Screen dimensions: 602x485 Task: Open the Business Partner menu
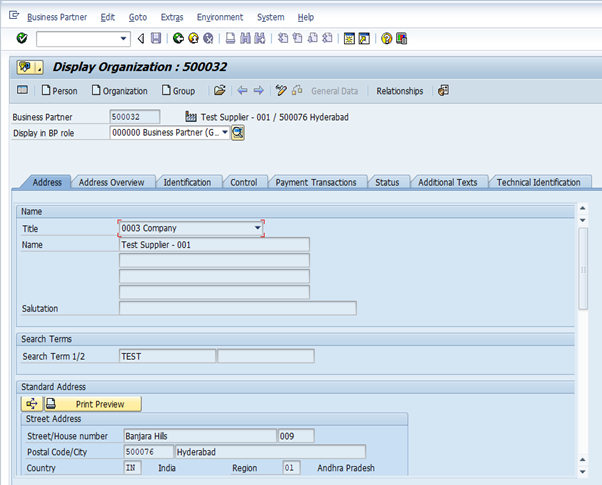pos(57,17)
